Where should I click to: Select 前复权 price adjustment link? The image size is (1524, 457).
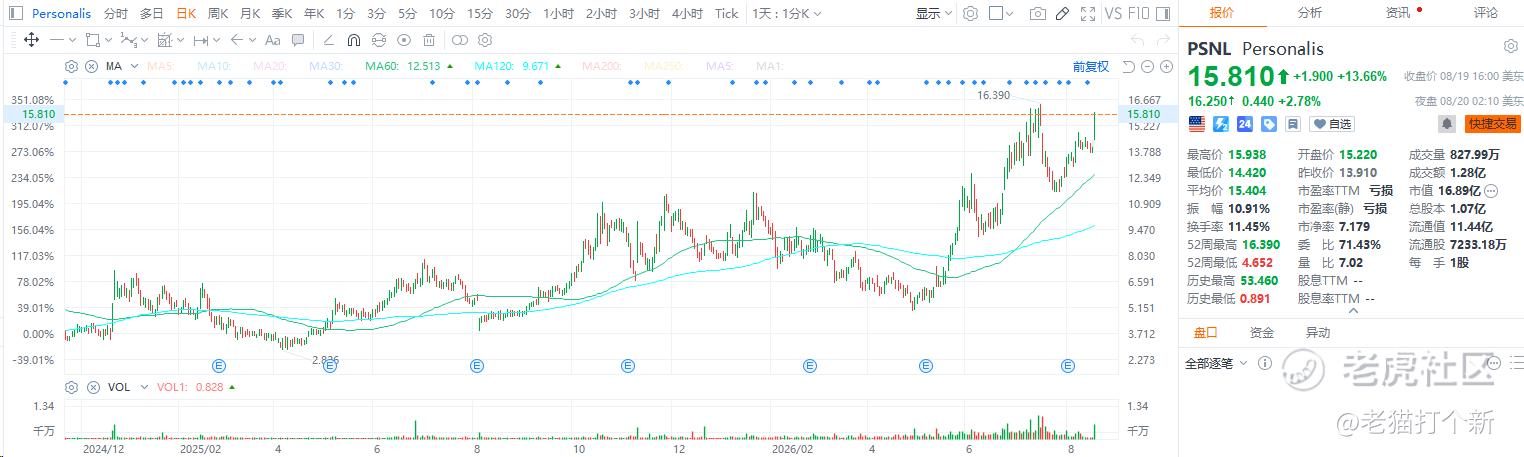click(x=1091, y=66)
